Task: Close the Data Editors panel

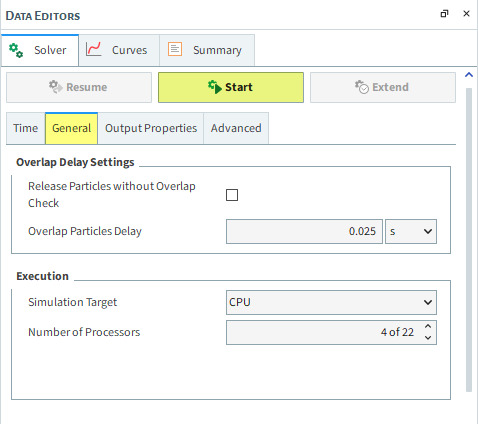Action: [x=466, y=14]
